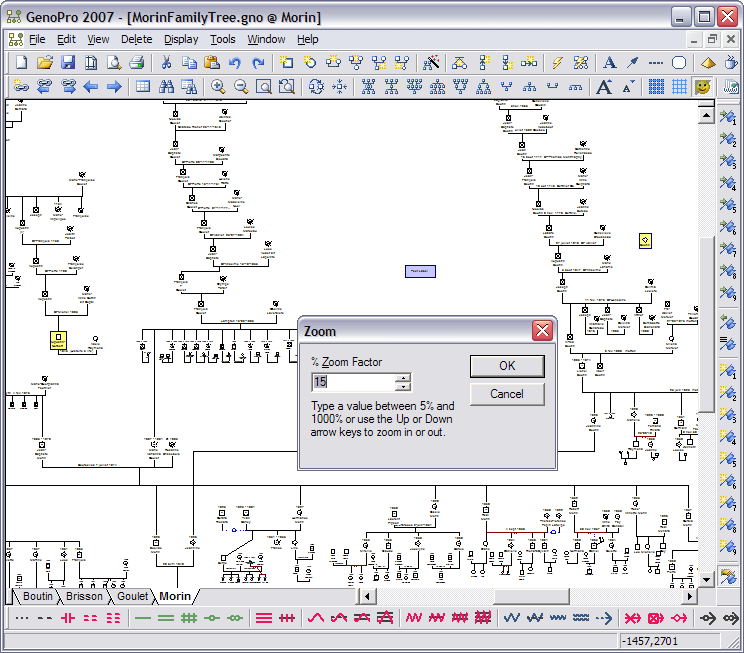Increase font size with large A icon
This screenshot has width=744, height=653.
click(x=604, y=86)
